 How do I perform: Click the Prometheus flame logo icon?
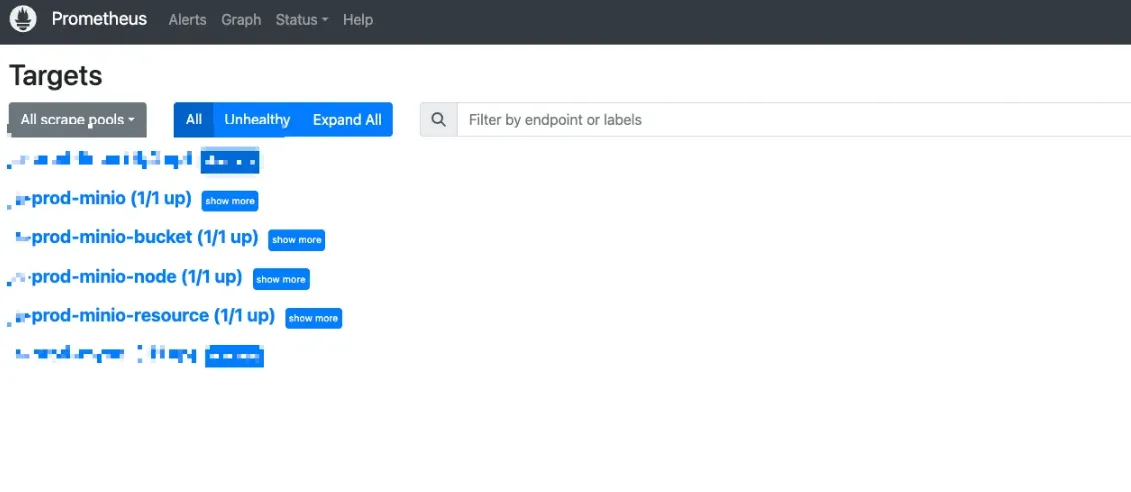click(x=23, y=19)
